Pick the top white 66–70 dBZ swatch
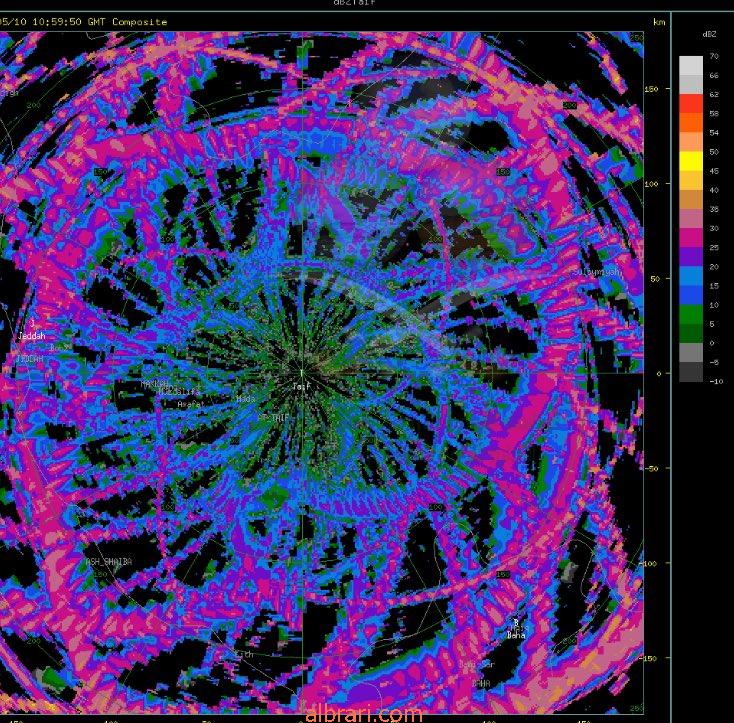The image size is (734, 723). 691,66
